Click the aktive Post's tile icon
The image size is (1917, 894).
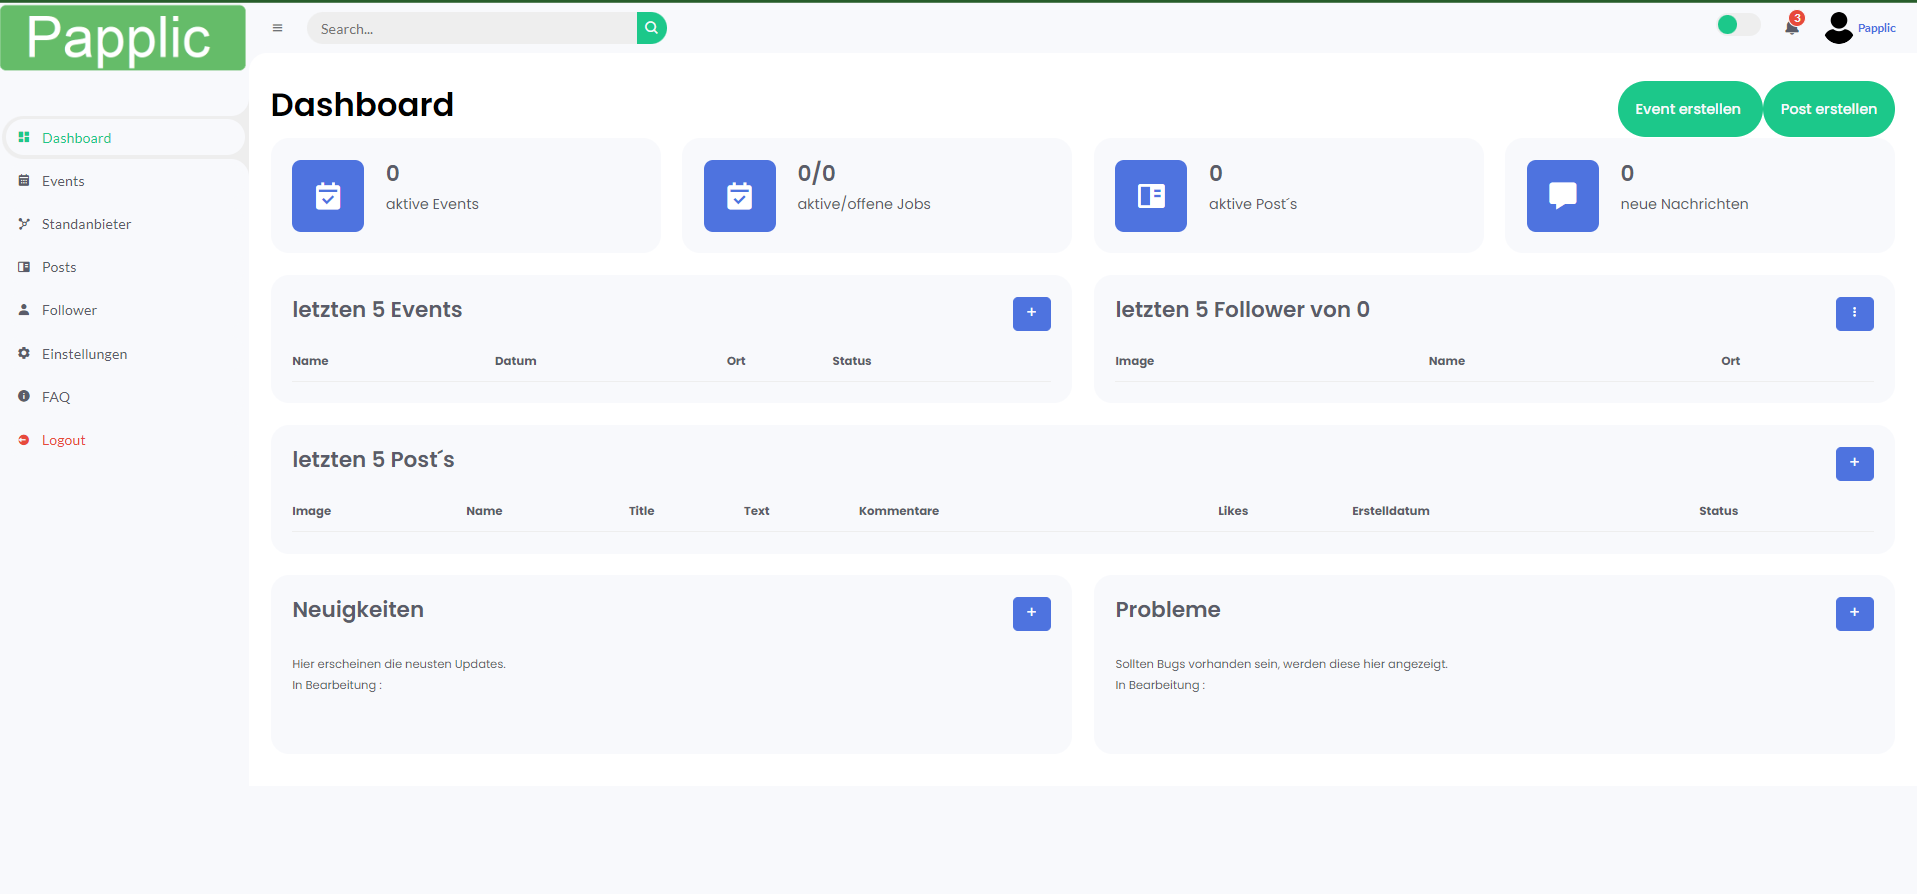(x=1151, y=196)
